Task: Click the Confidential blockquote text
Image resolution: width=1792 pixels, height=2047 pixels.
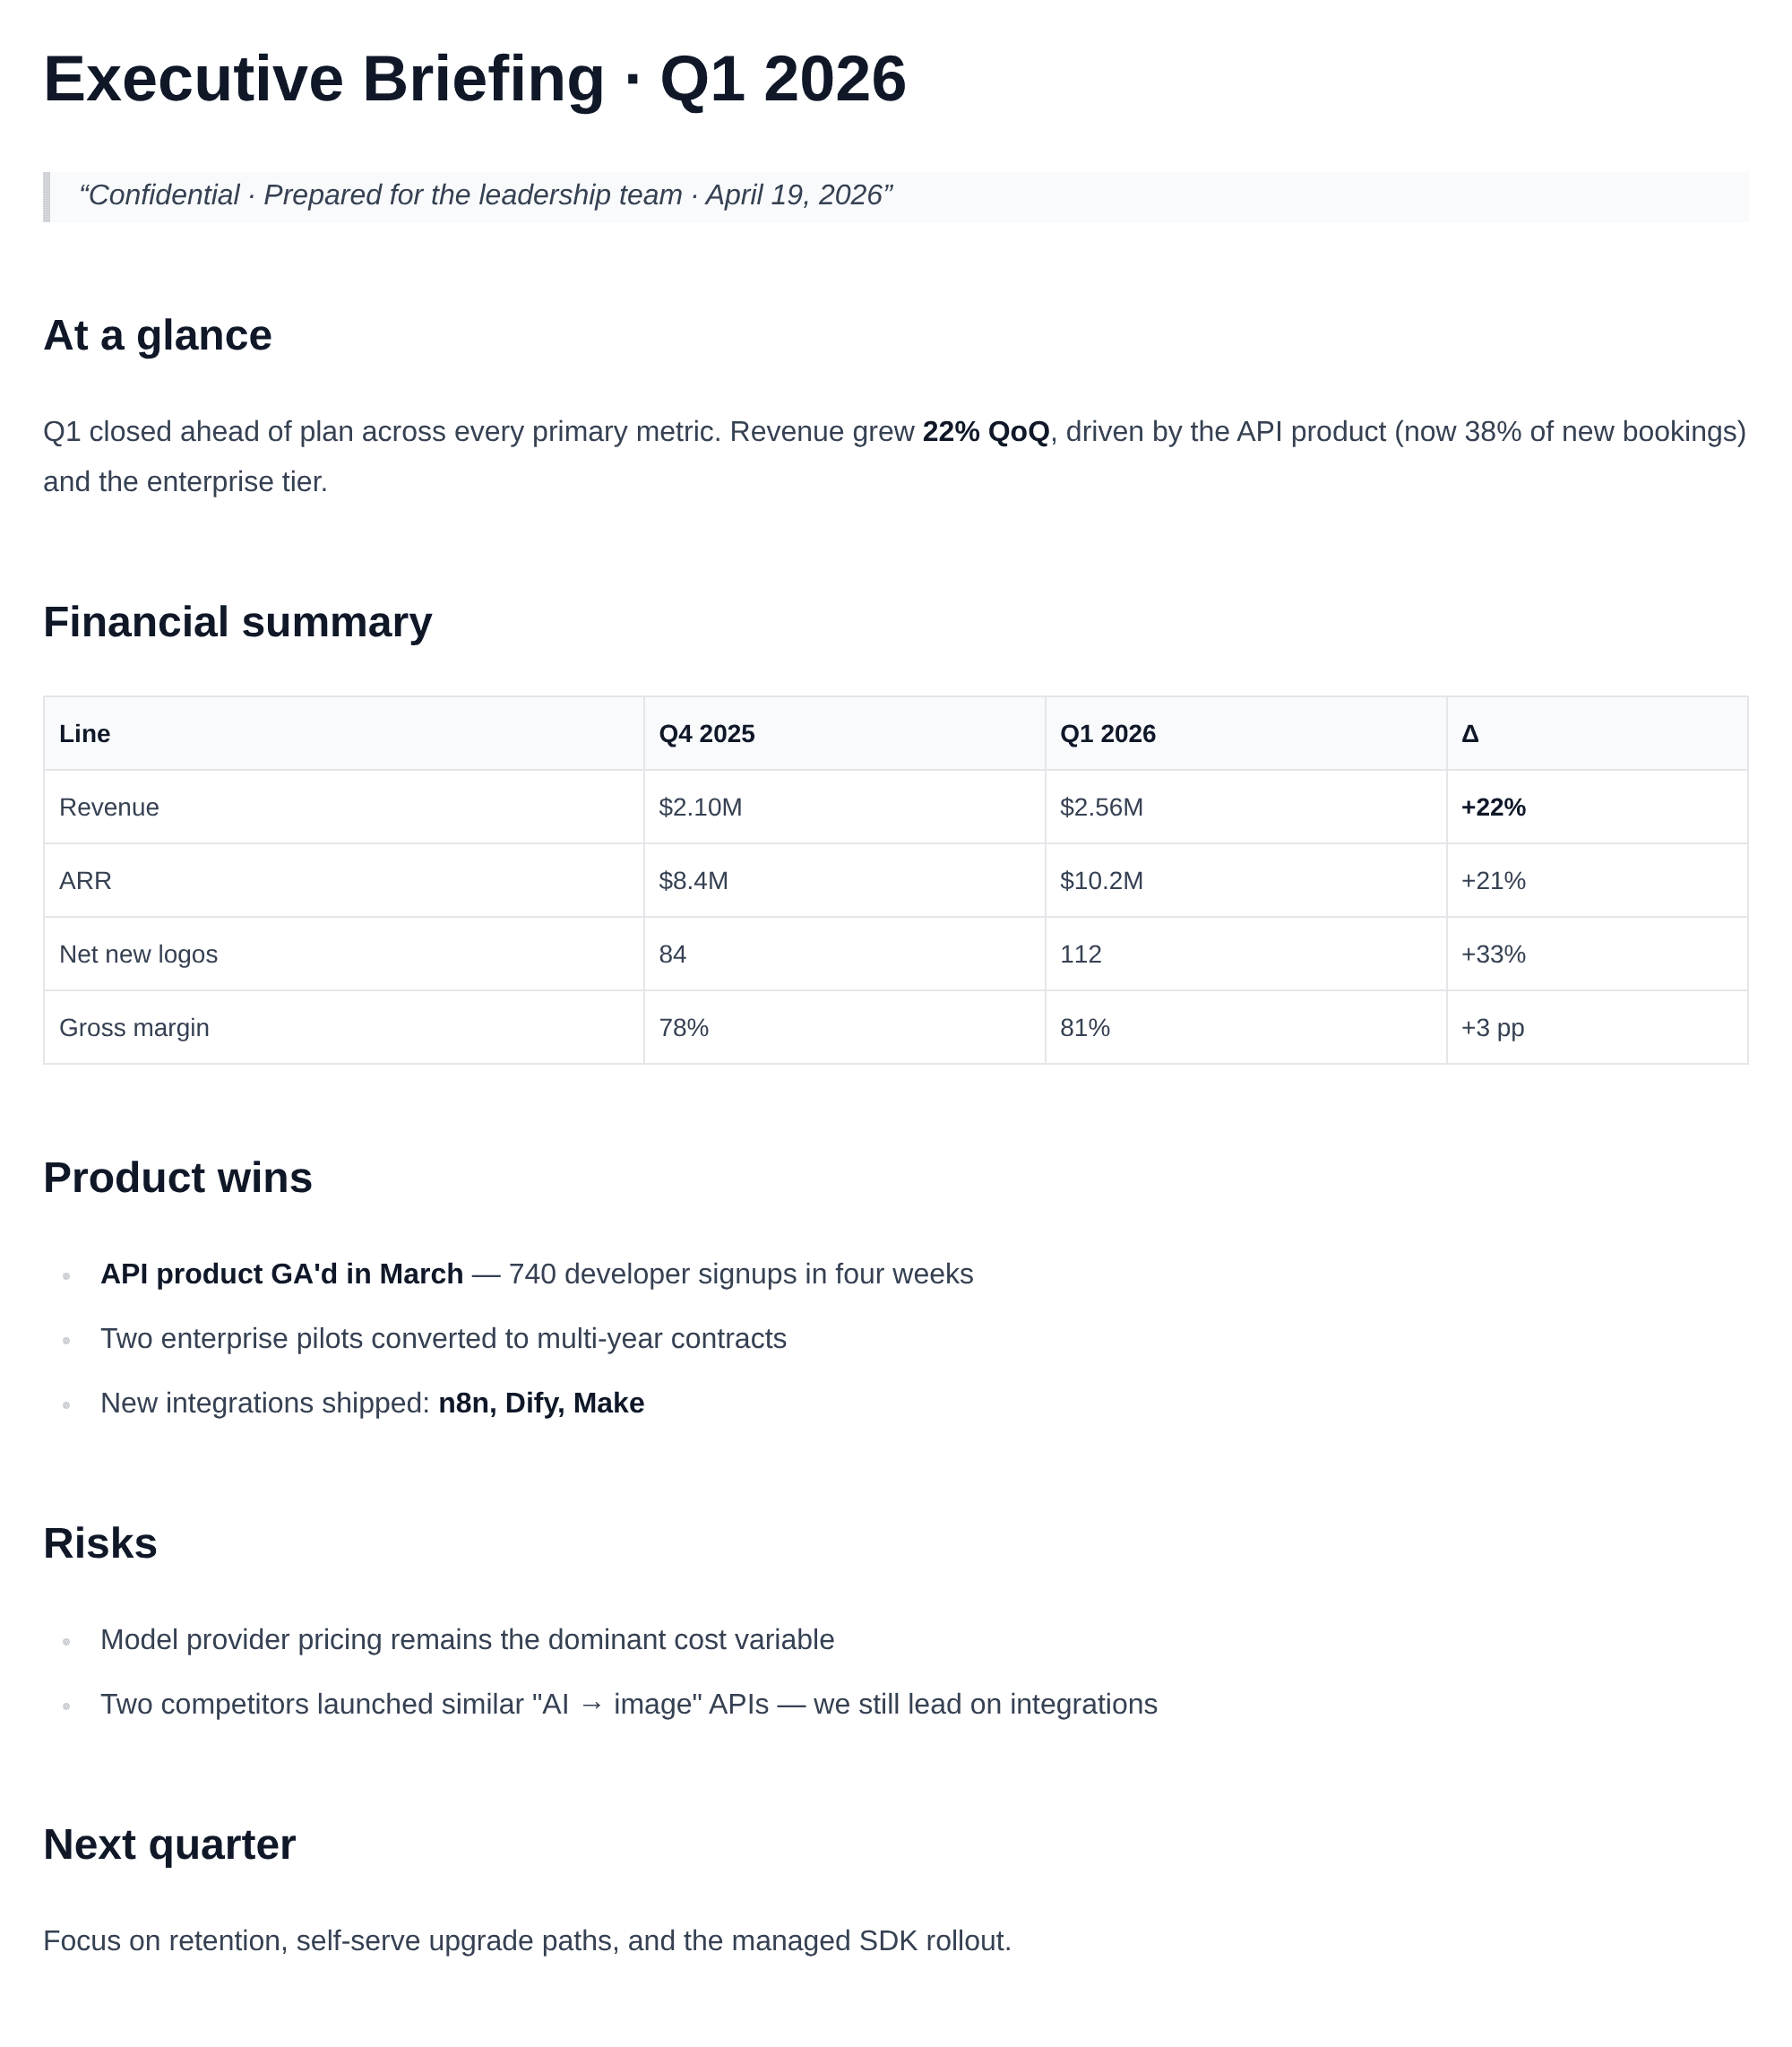Action: 485,195
